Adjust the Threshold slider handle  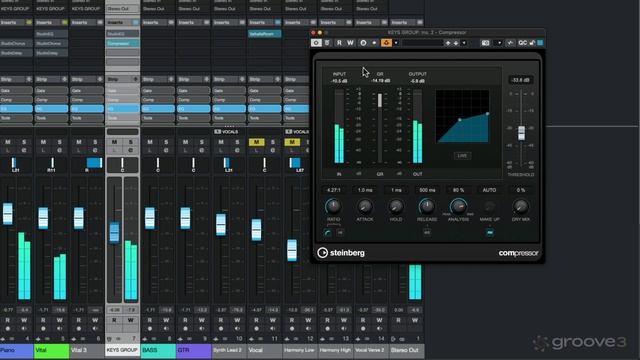tap(521, 133)
